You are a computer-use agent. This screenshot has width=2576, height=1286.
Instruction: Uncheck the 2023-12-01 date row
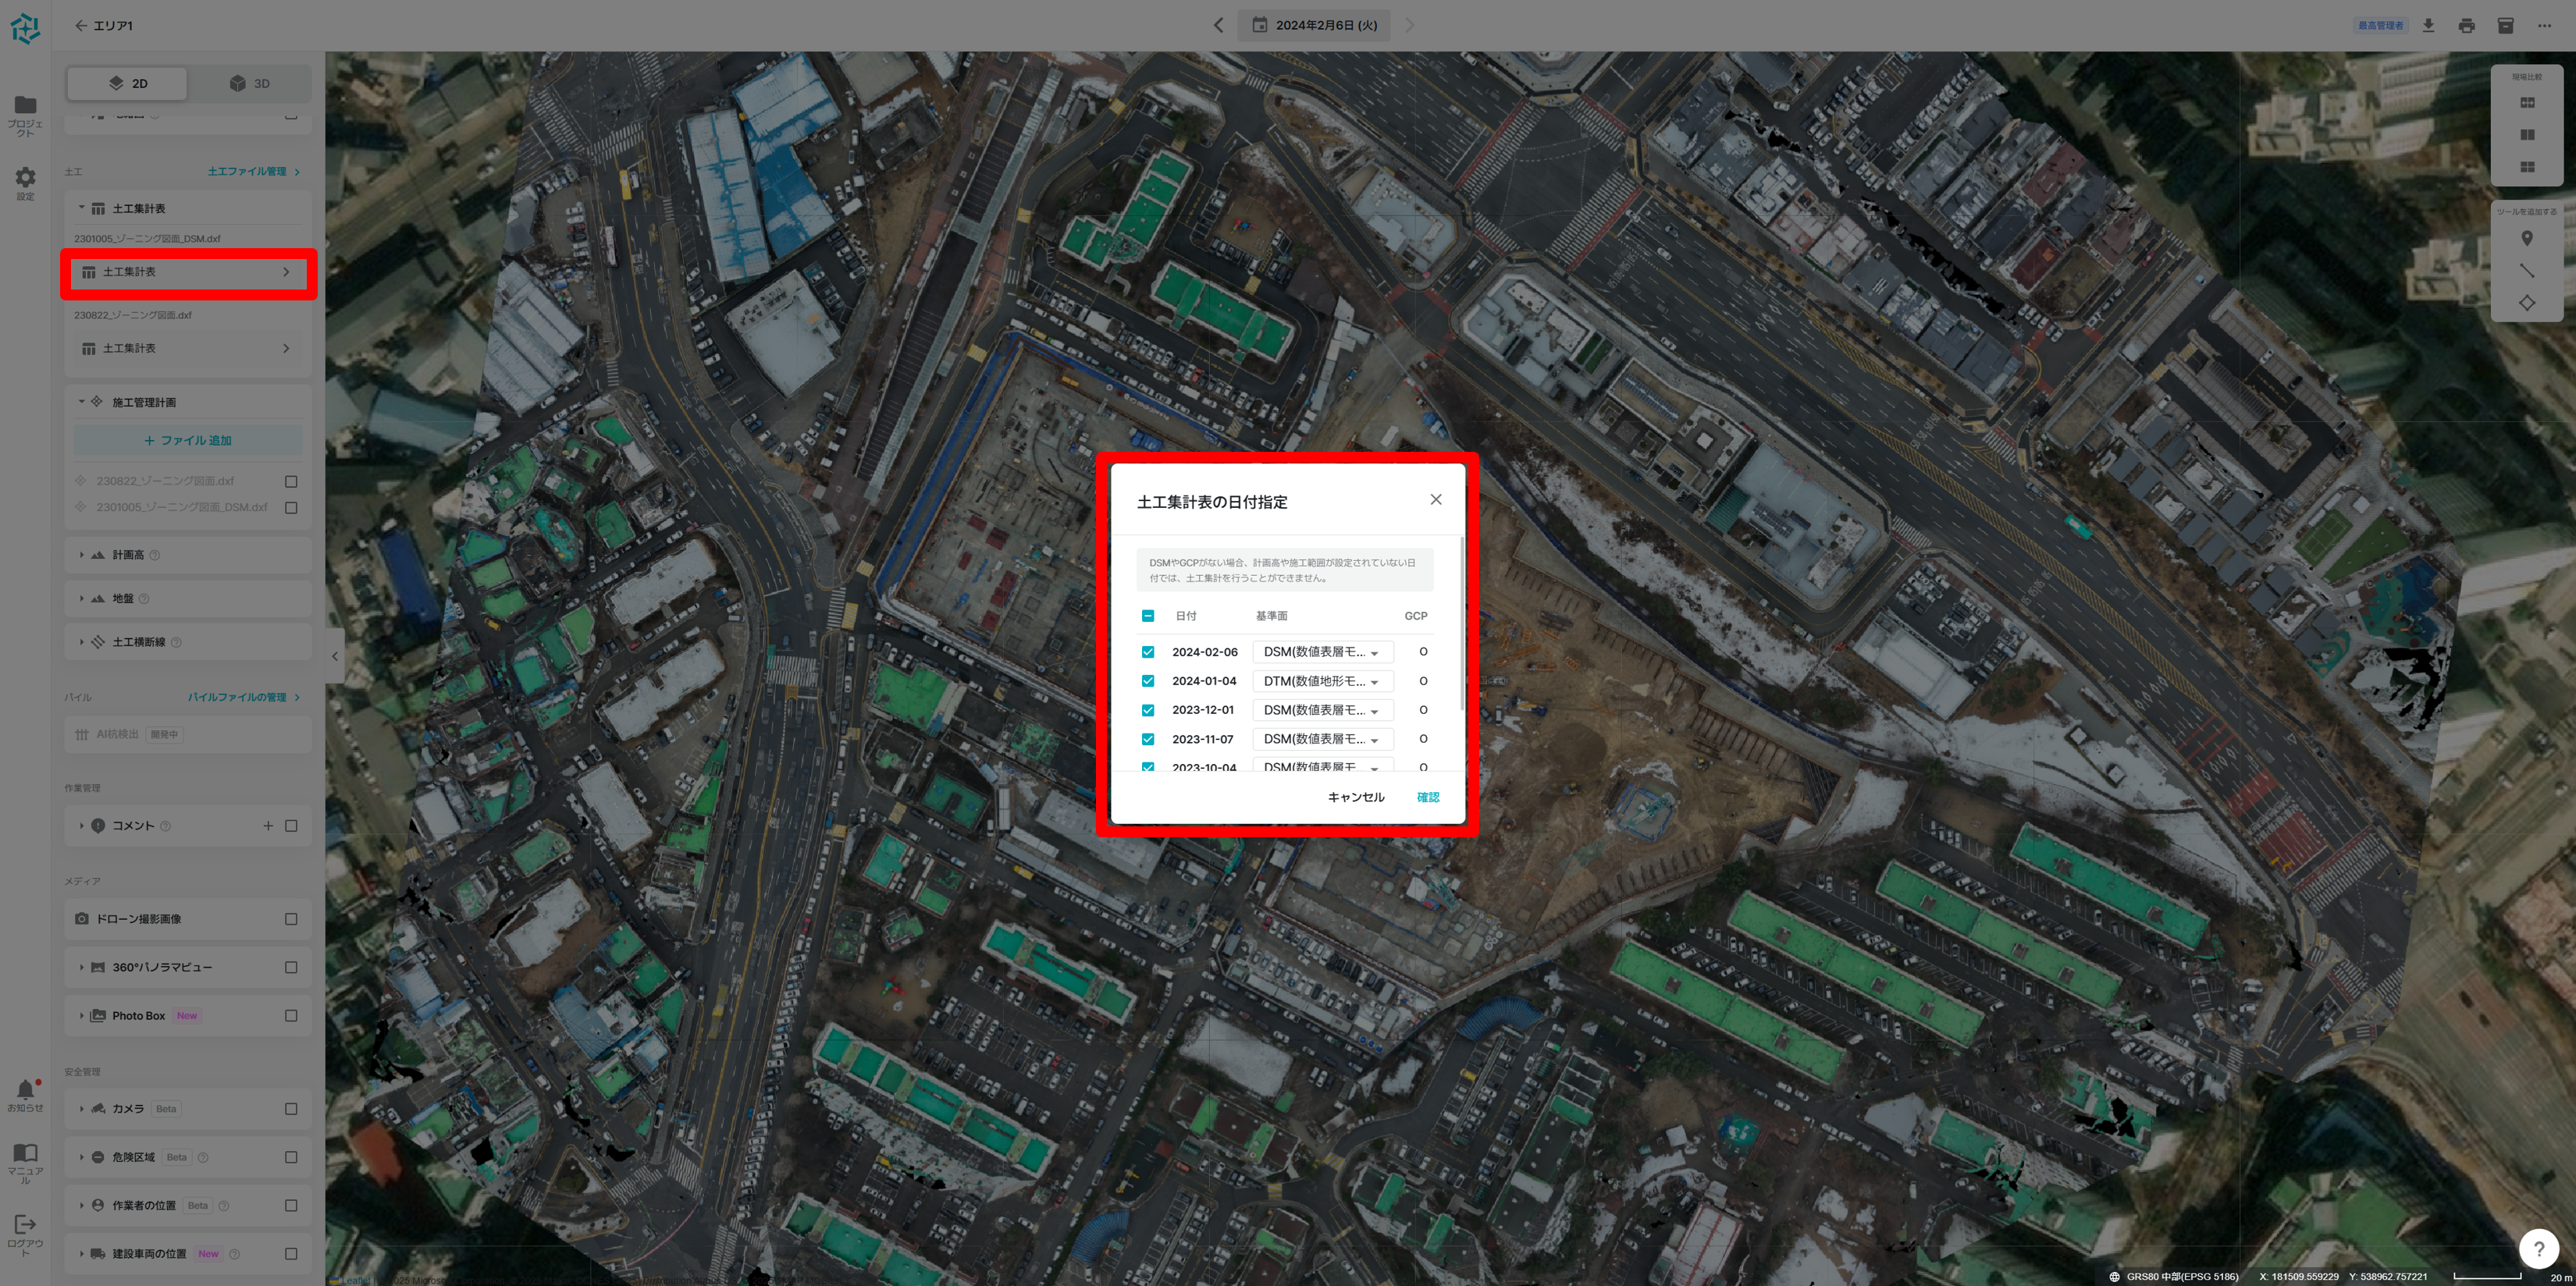tap(1148, 710)
